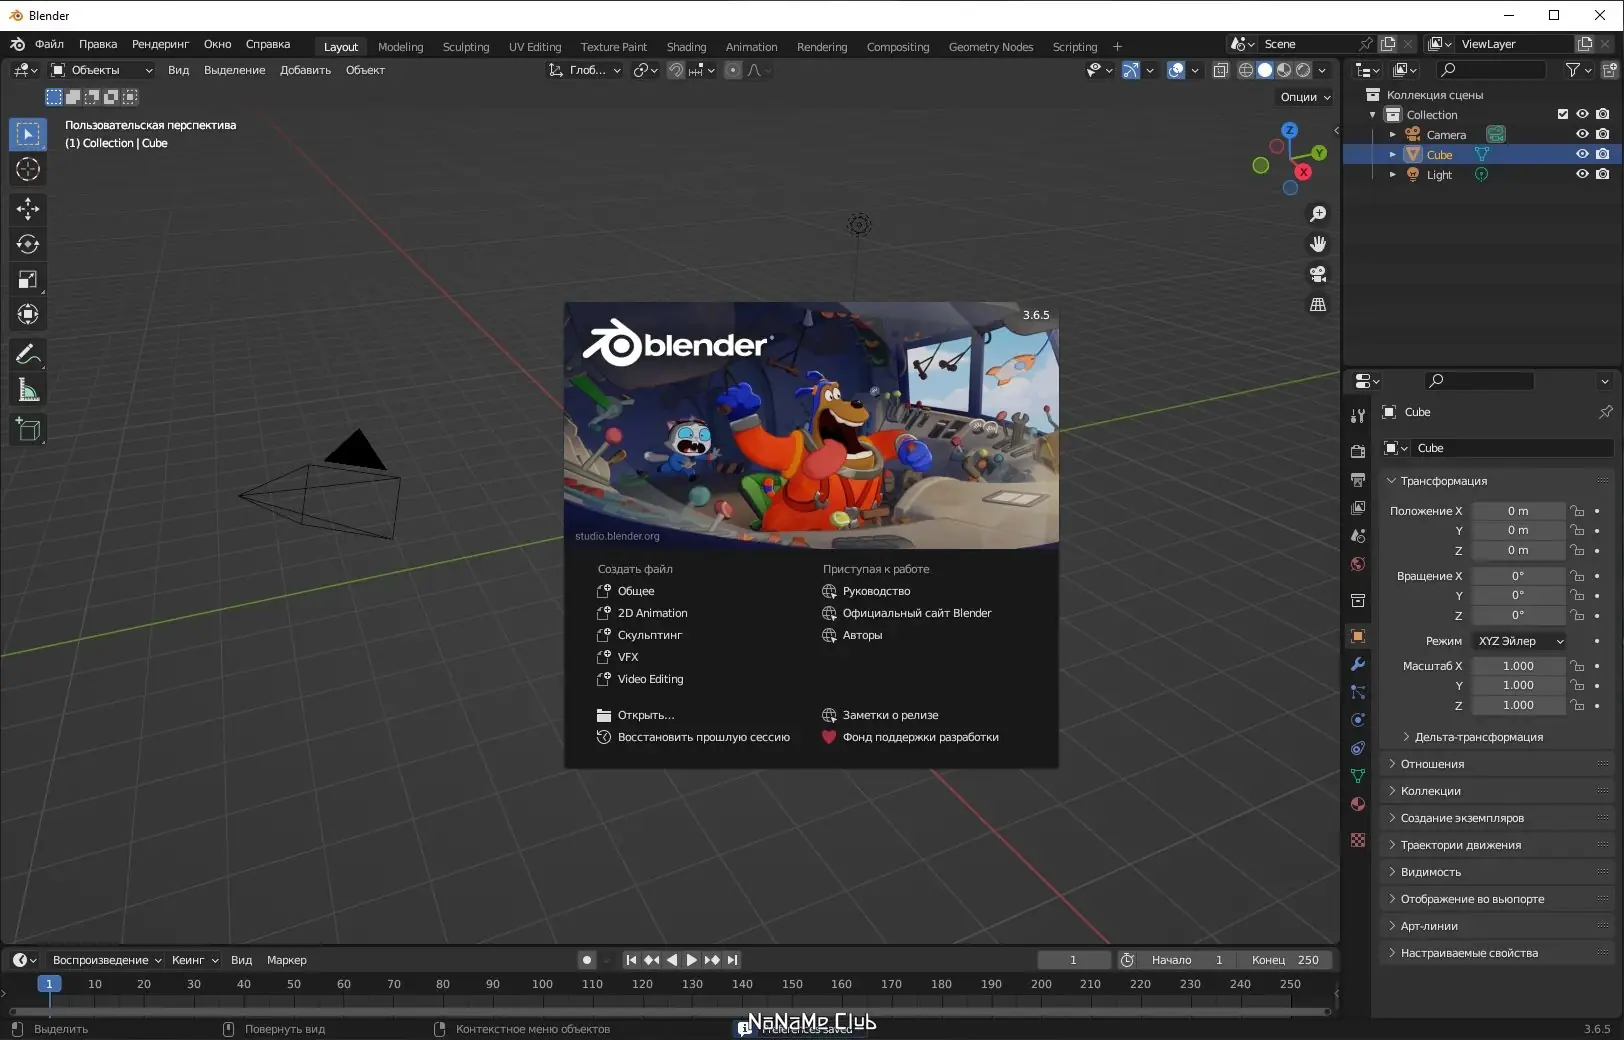Toggle X-ray display mode

(1221, 70)
